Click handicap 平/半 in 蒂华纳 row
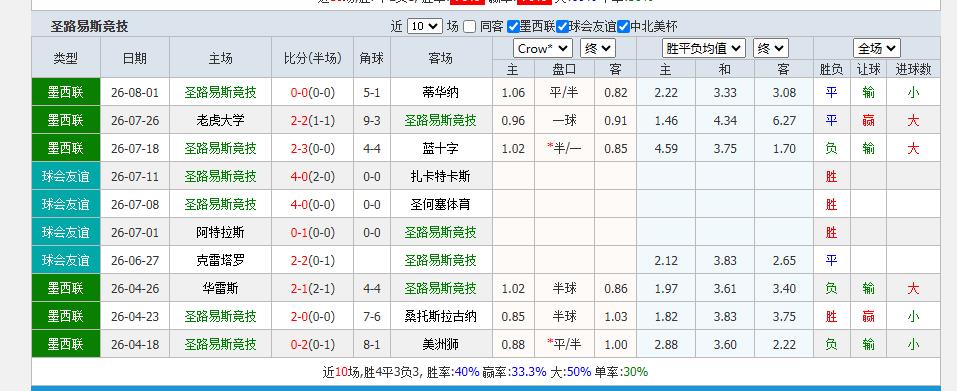957x391 pixels. tap(564, 93)
